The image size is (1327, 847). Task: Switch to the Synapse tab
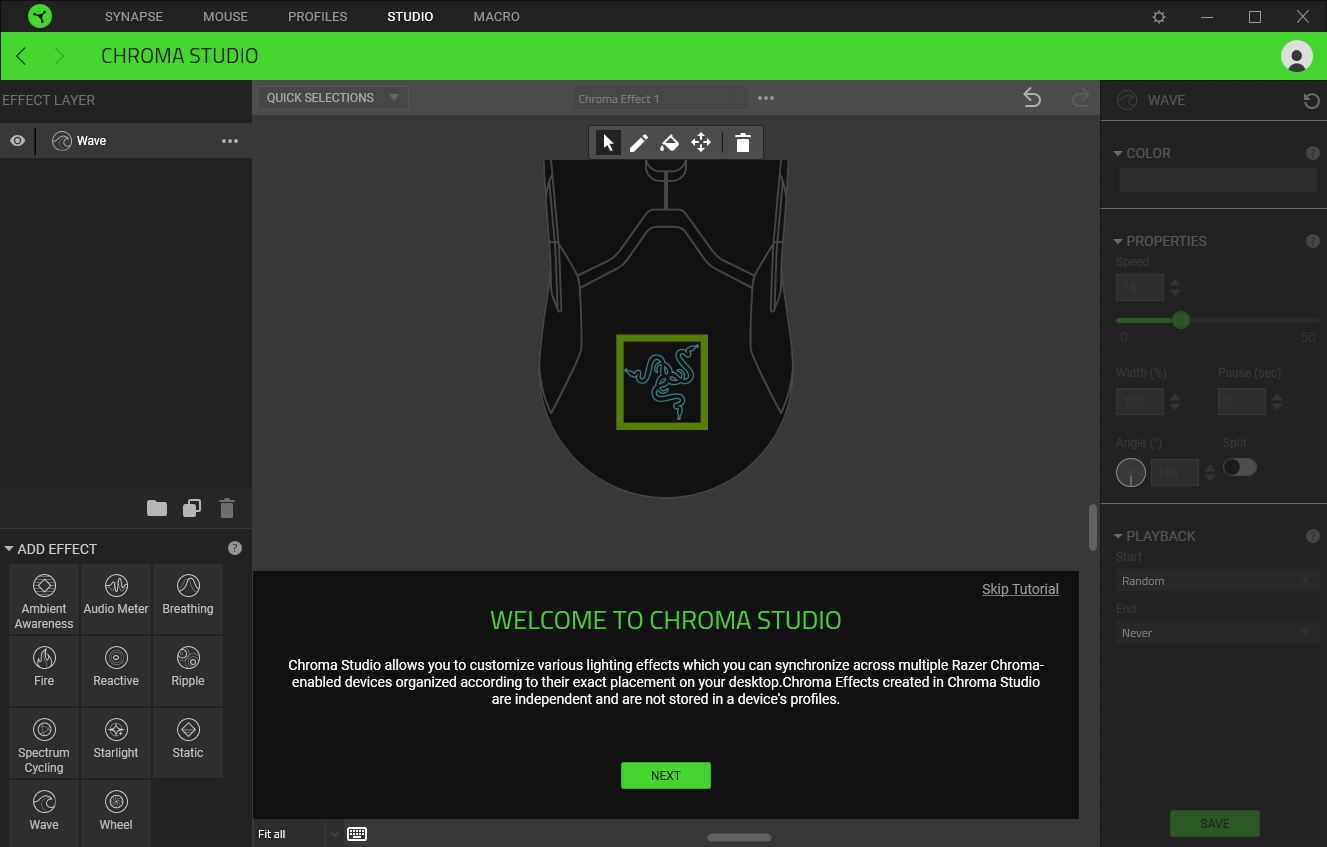tap(134, 17)
